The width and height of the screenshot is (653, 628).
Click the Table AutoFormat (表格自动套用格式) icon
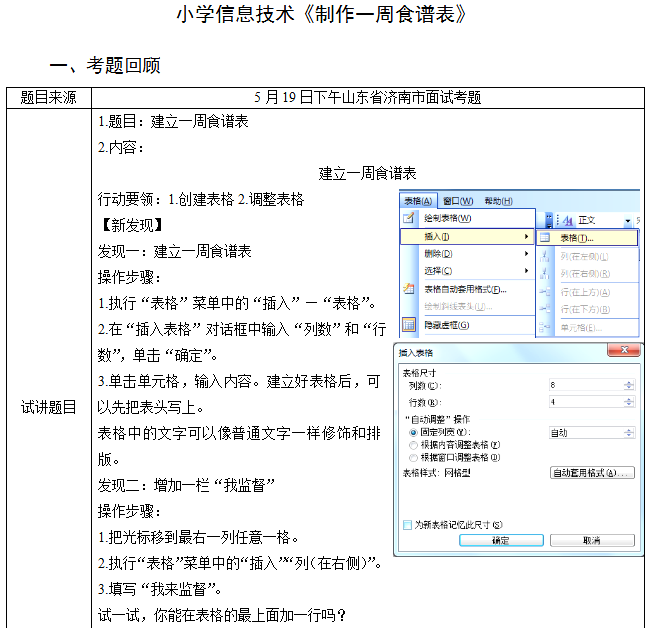point(408,289)
